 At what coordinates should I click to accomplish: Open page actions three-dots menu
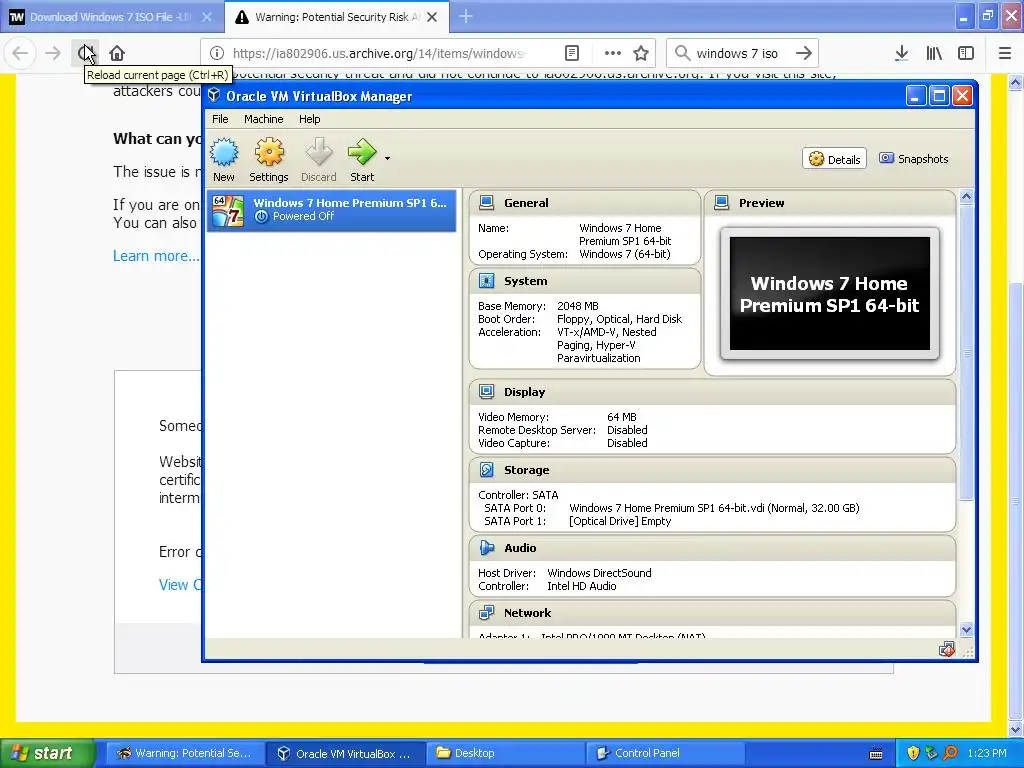(x=613, y=53)
